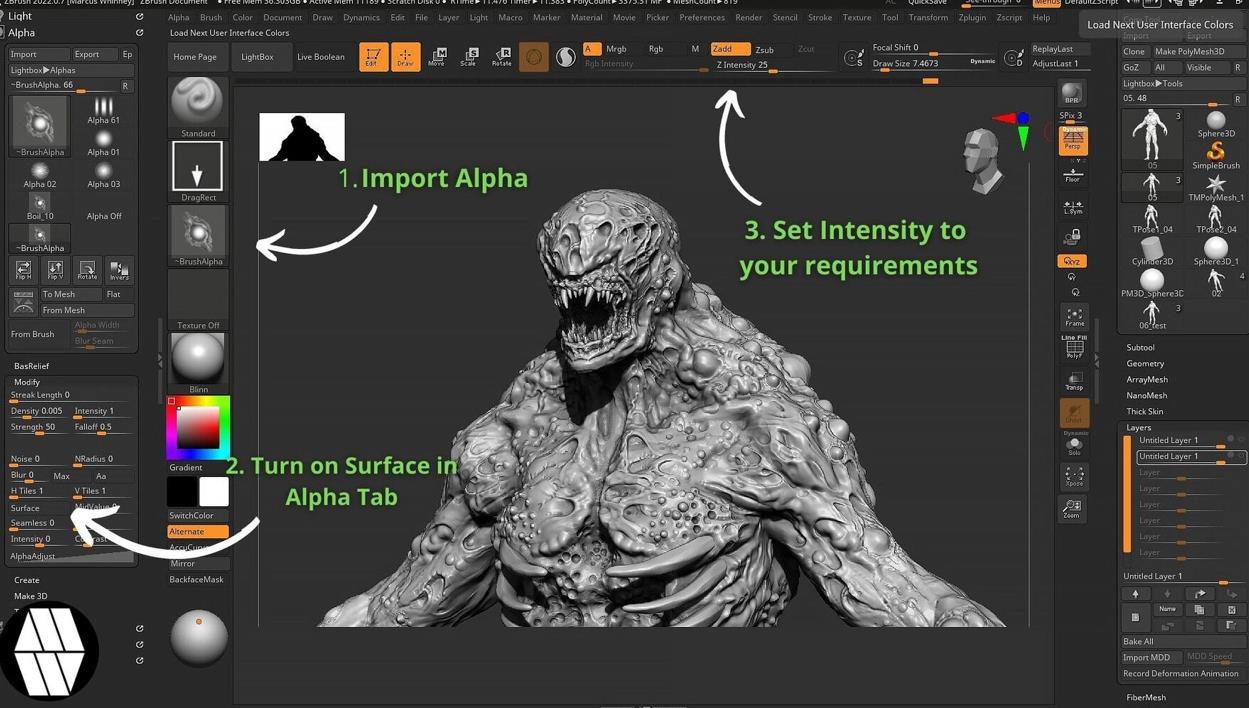Click the BPR render icon

point(1072,94)
